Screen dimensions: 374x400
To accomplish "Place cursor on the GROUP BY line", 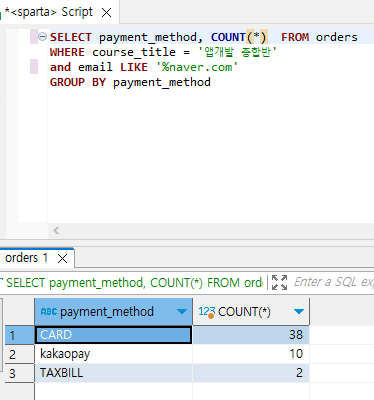I will [130, 82].
